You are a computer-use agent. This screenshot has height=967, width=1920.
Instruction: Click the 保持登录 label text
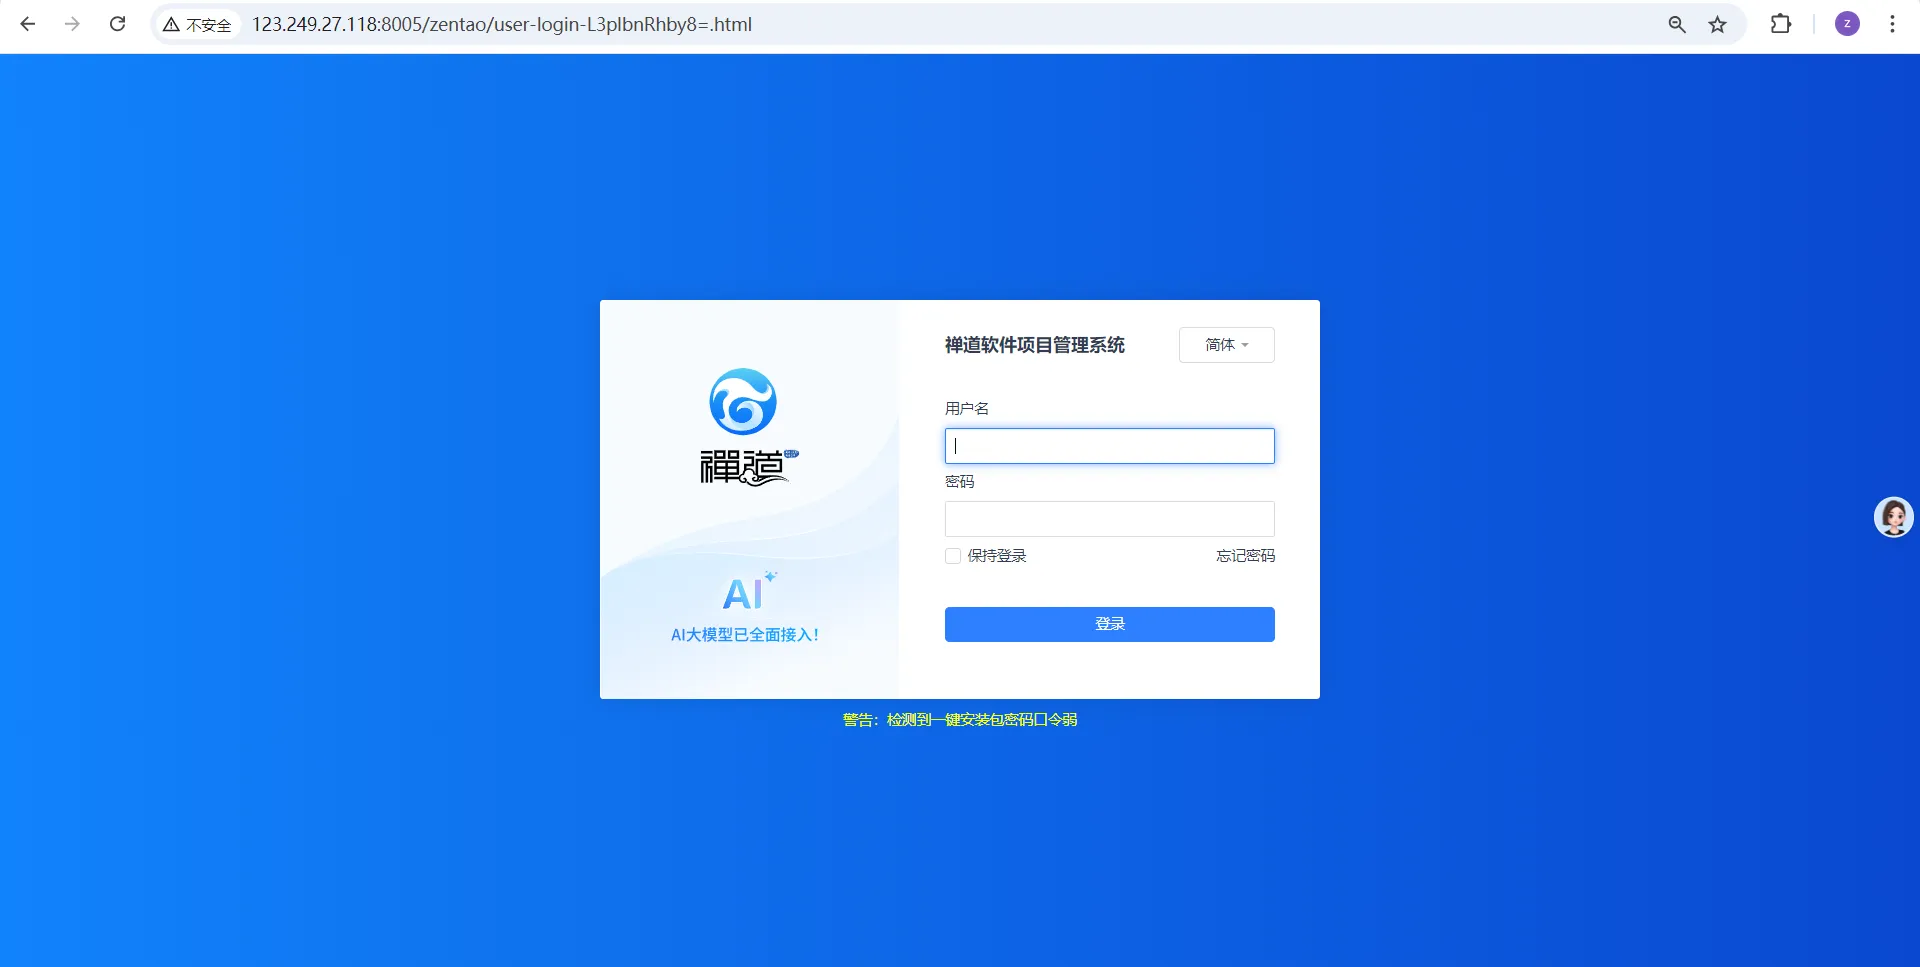tap(997, 556)
